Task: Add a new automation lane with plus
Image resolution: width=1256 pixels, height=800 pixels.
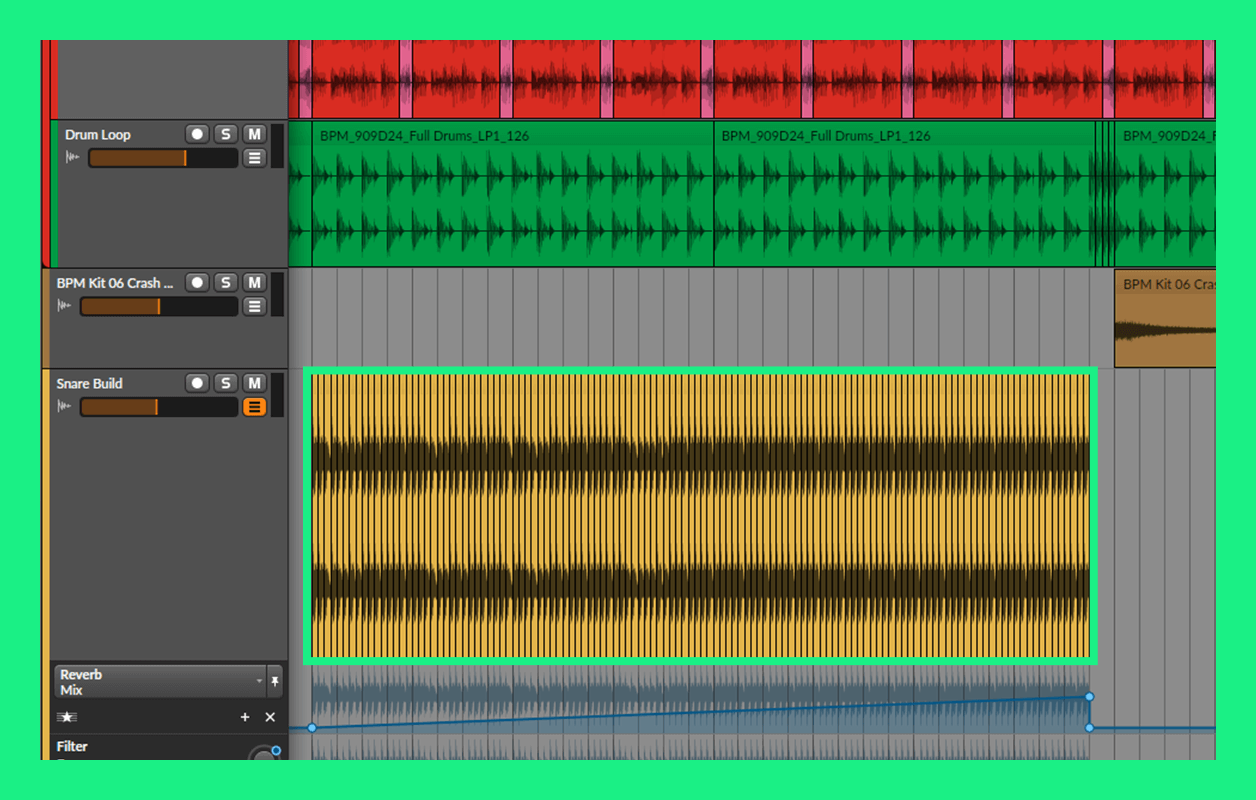Action: point(245,717)
